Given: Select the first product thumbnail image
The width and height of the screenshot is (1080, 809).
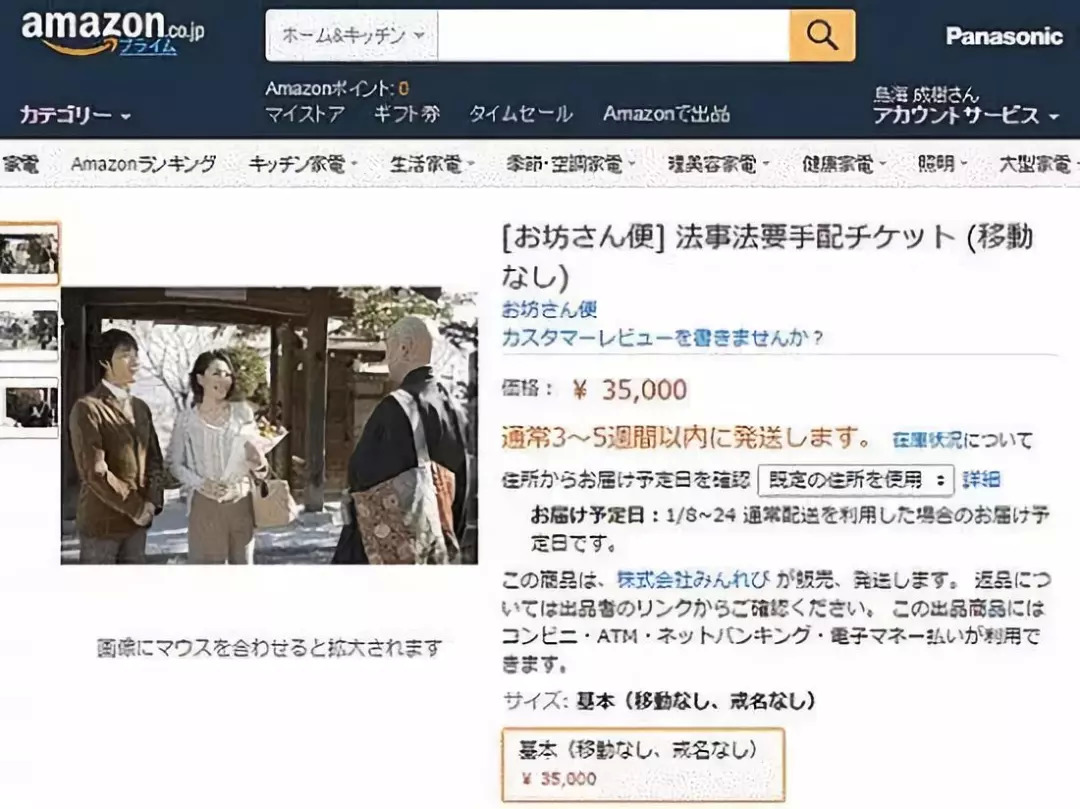Looking at the screenshot, I should pos(28,253).
